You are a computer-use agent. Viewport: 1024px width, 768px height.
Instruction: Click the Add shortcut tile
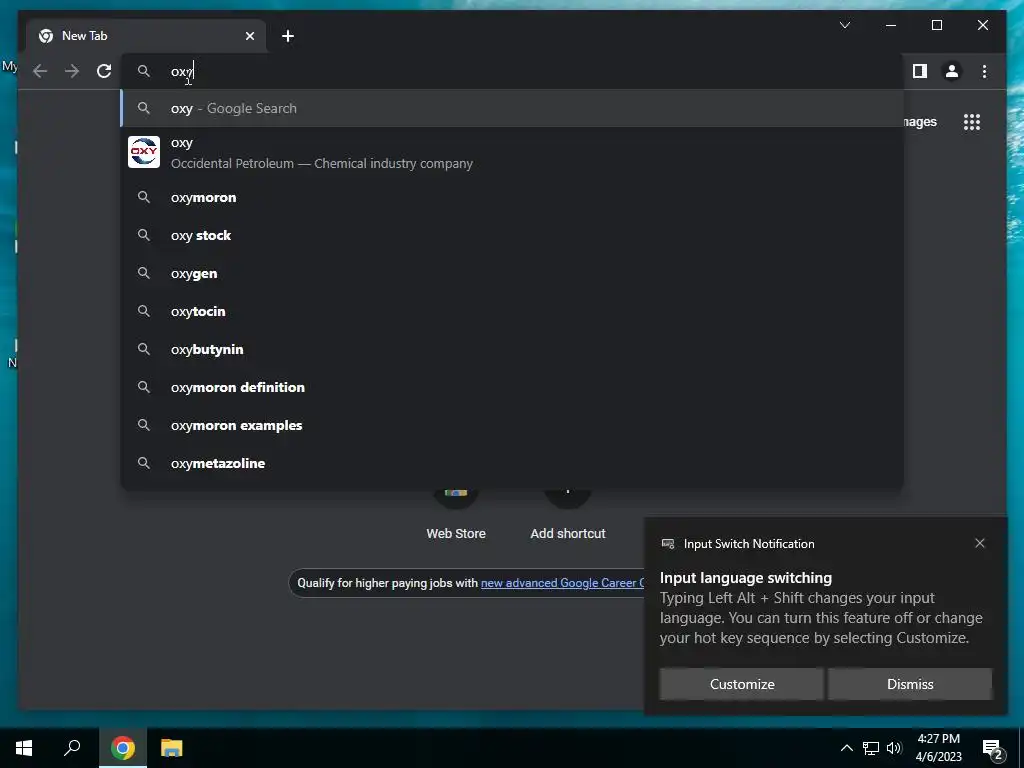click(x=568, y=516)
